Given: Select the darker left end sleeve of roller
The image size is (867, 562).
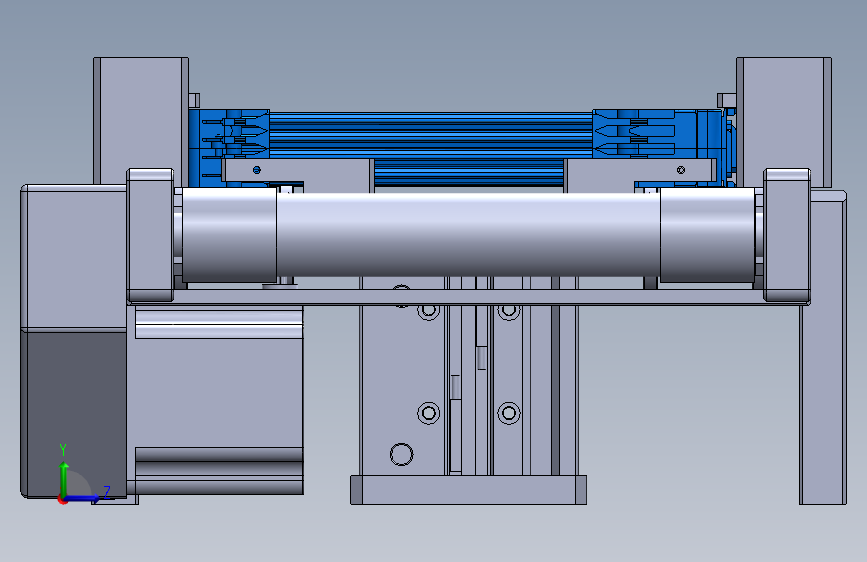Looking at the screenshot, I should pyautogui.click(x=229, y=235).
